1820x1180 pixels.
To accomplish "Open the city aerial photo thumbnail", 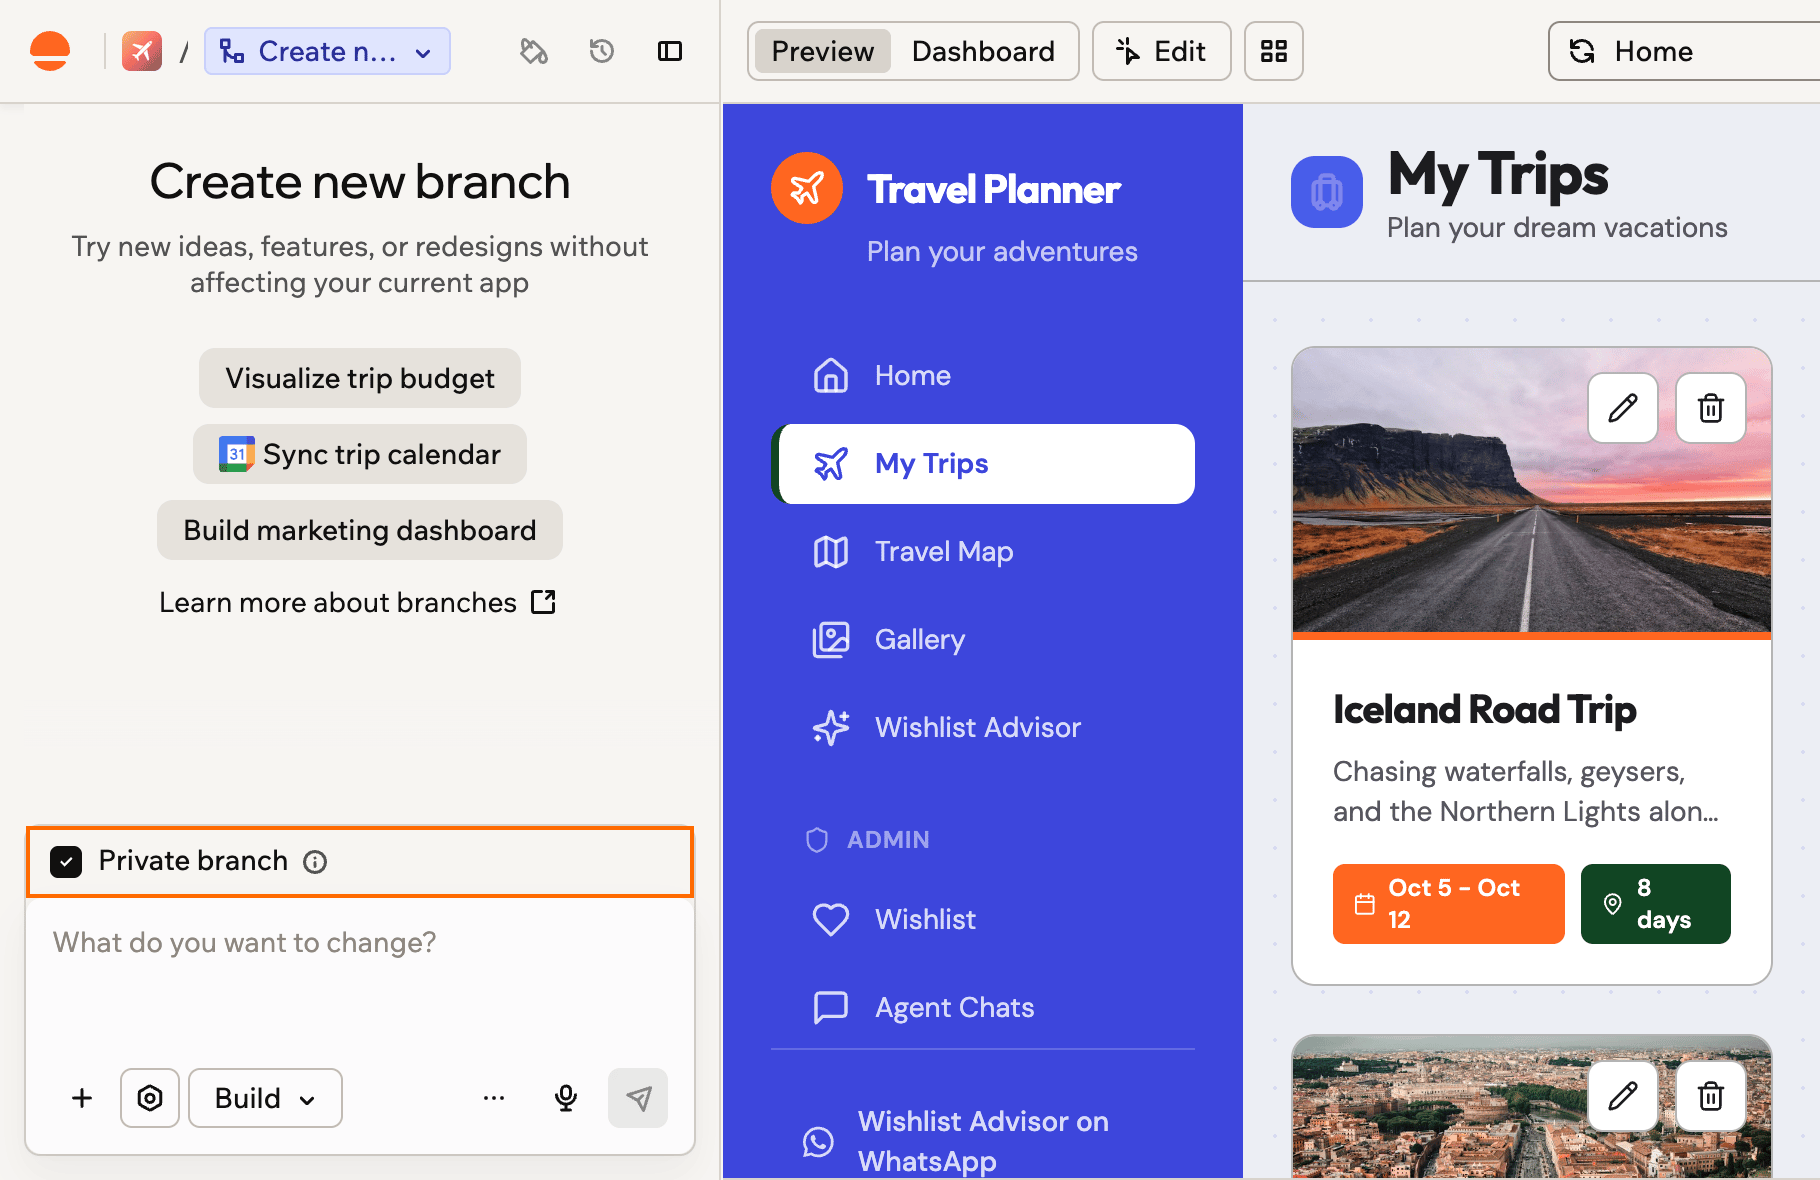I will 1531,1107.
